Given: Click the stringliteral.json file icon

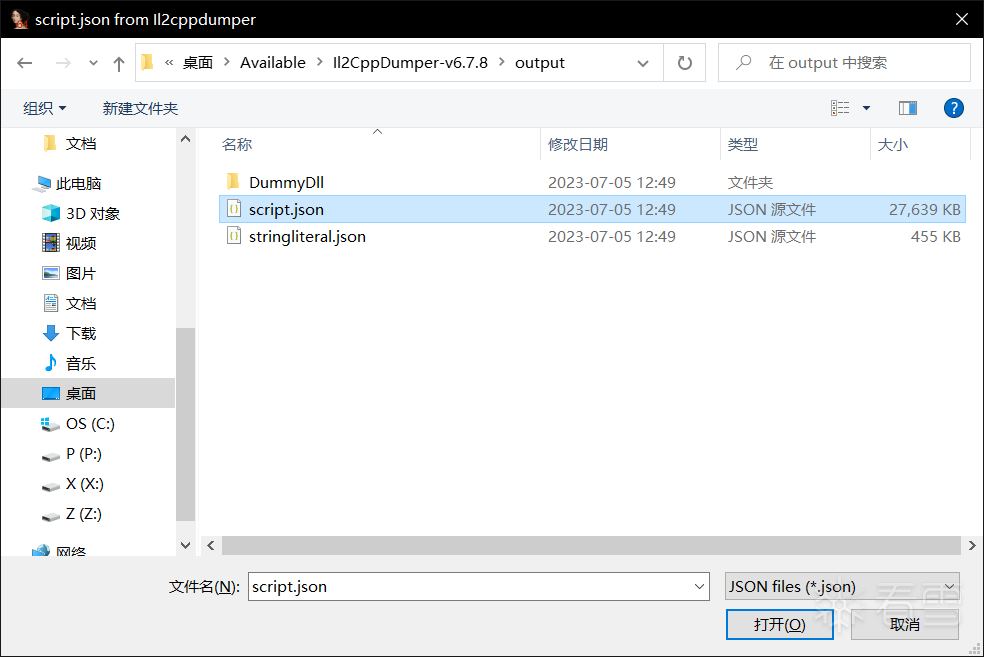Looking at the screenshot, I should (233, 236).
